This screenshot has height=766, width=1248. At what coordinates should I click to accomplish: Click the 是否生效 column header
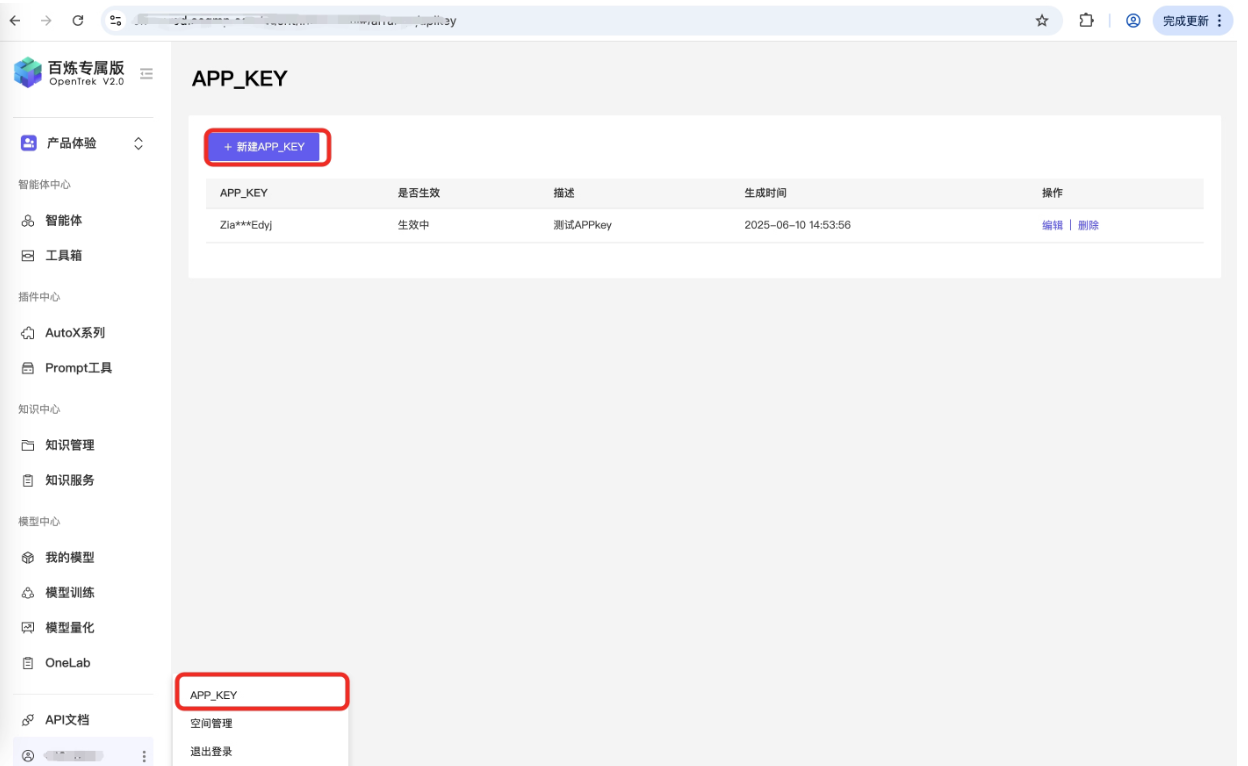click(419, 193)
